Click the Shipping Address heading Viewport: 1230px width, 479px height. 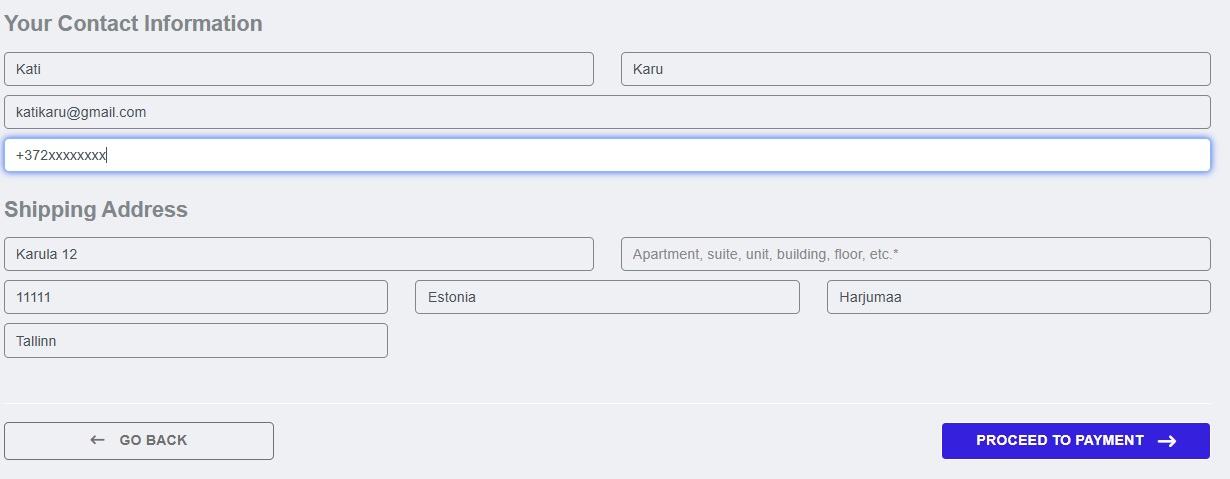click(x=96, y=209)
